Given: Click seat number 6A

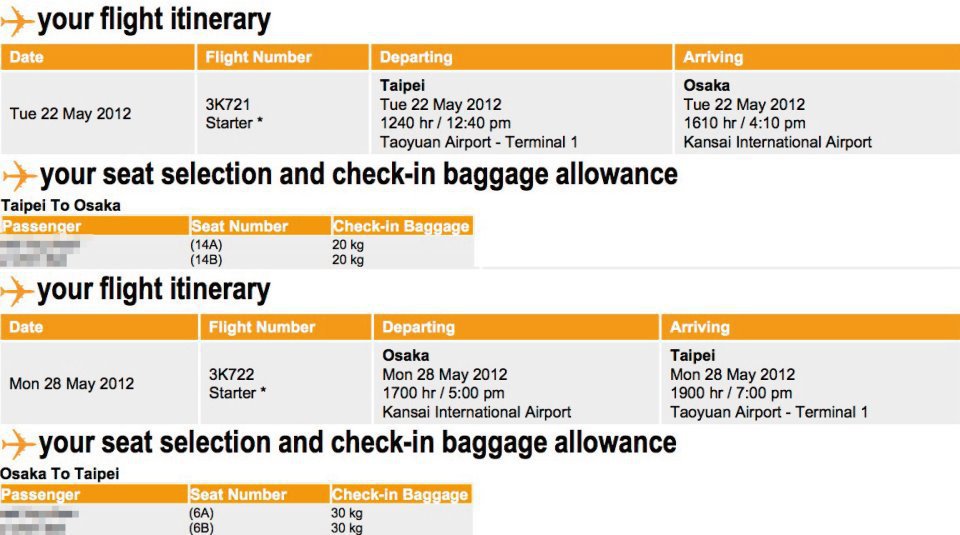Looking at the screenshot, I should point(201,513).
